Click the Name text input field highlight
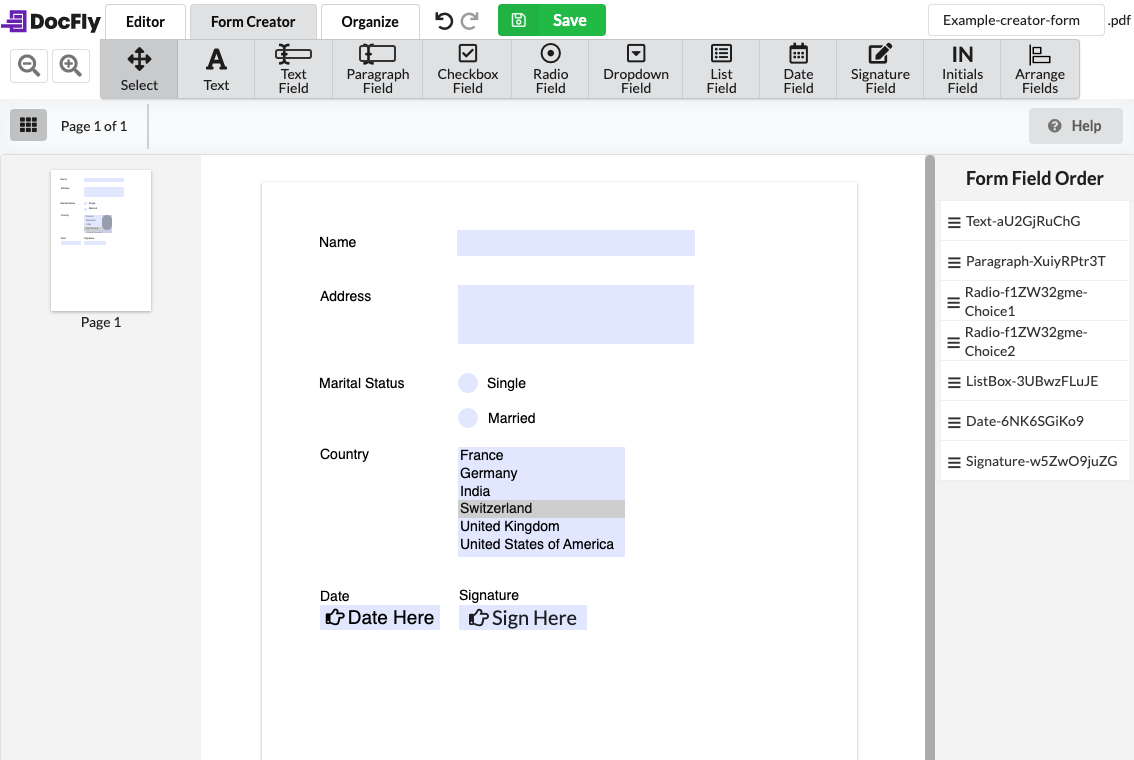The height and width of the screenshot is (760, 1134). pyautogui.click(x=575, y=242)
